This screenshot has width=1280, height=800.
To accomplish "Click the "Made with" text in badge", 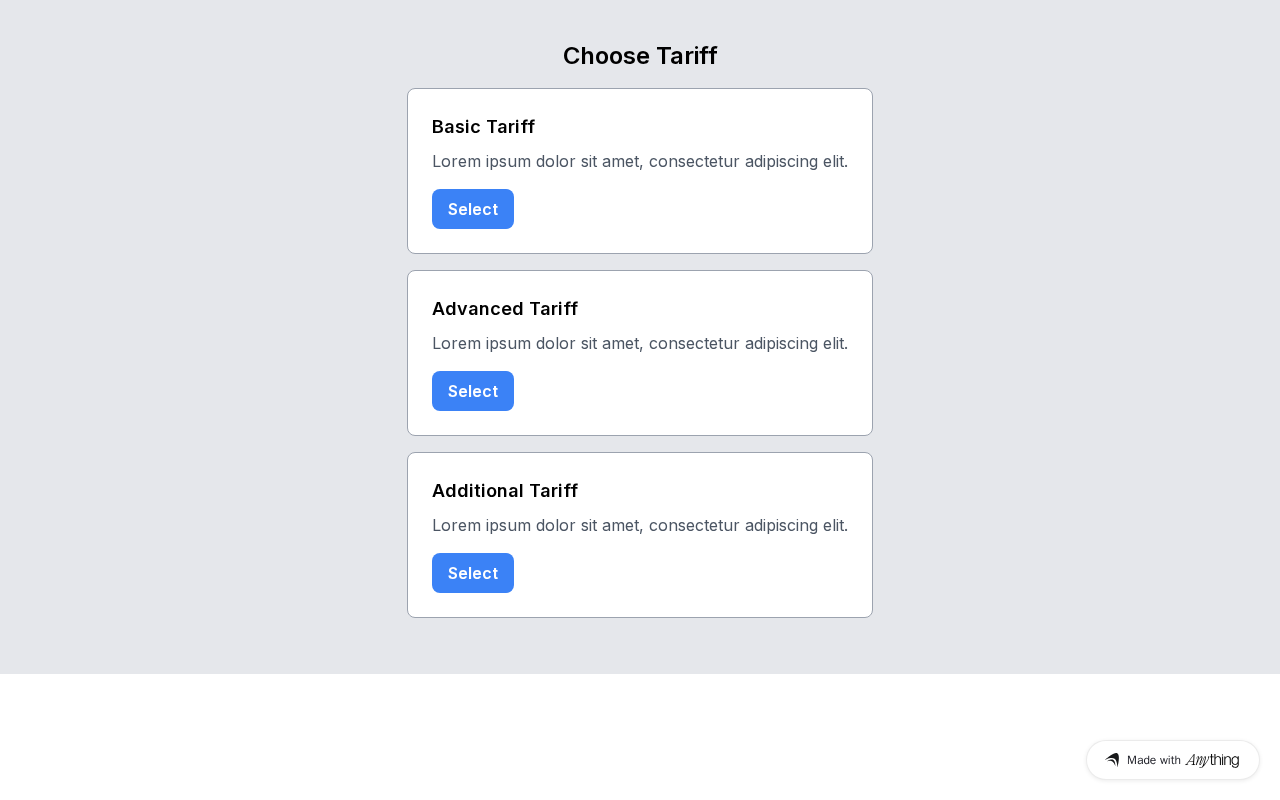I will (x=1153, y=760).
